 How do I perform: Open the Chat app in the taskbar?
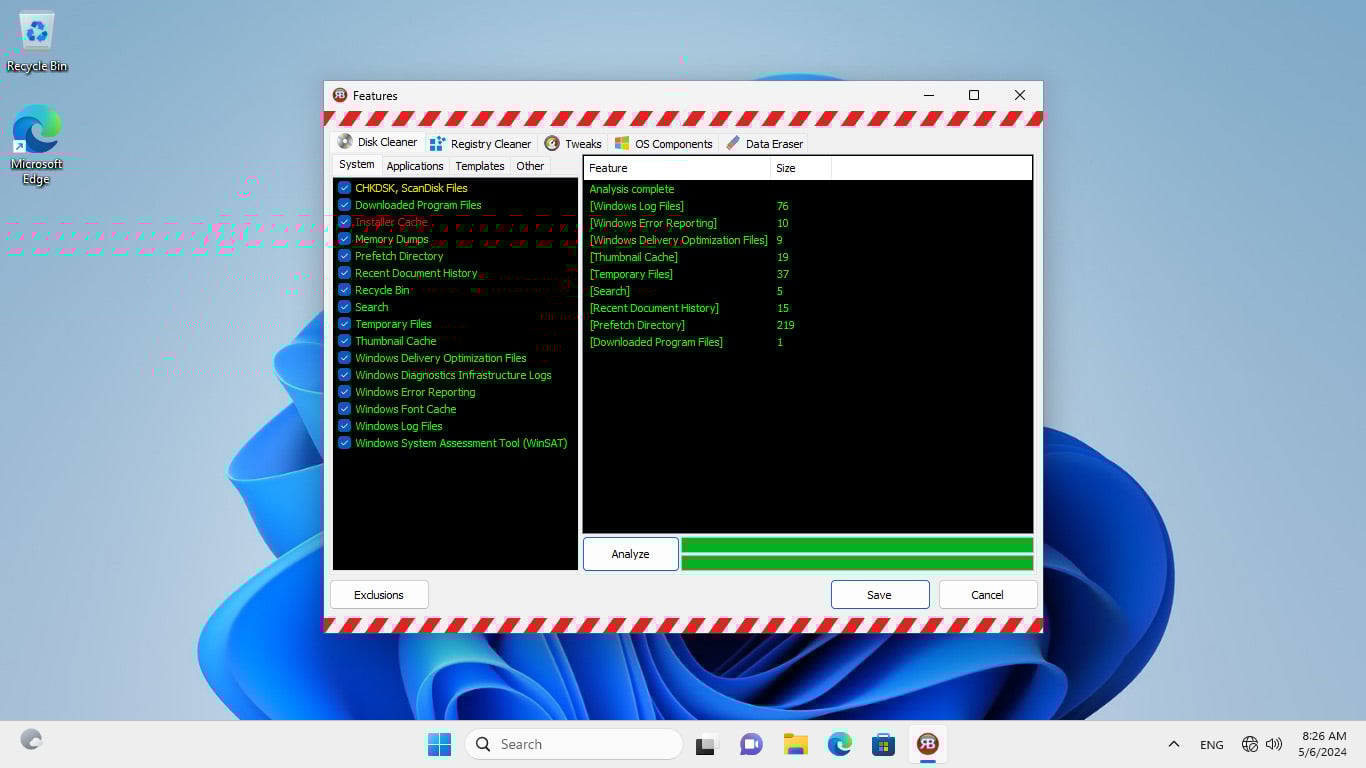[751, 744]
